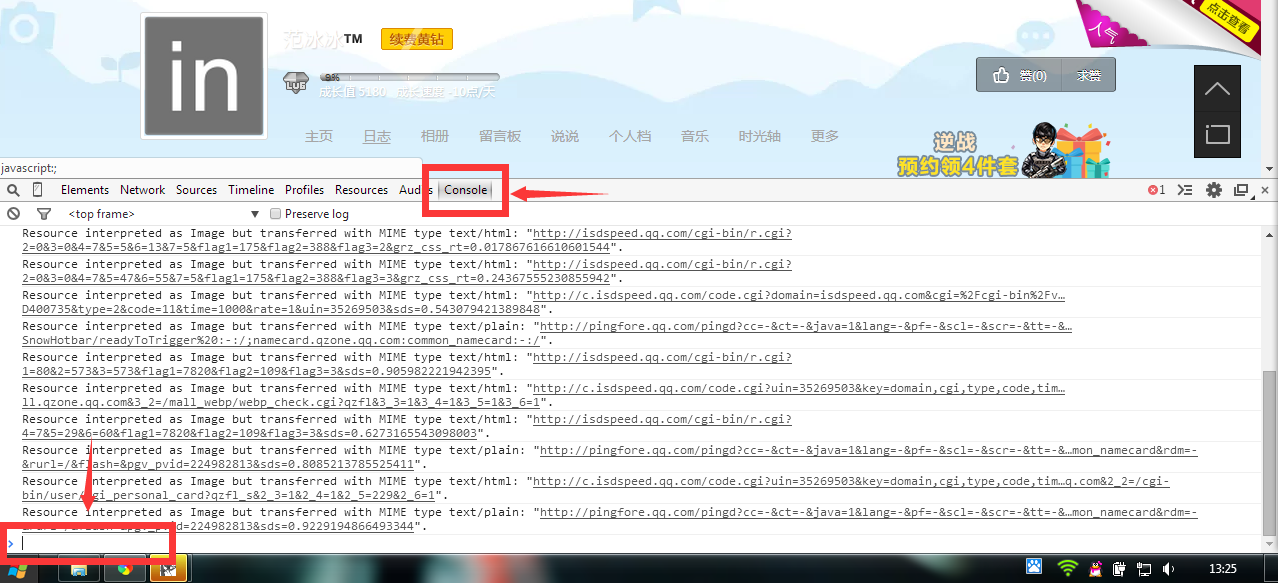
Task: Open the console filter funnel icon
Action: (x=43, y=214)
